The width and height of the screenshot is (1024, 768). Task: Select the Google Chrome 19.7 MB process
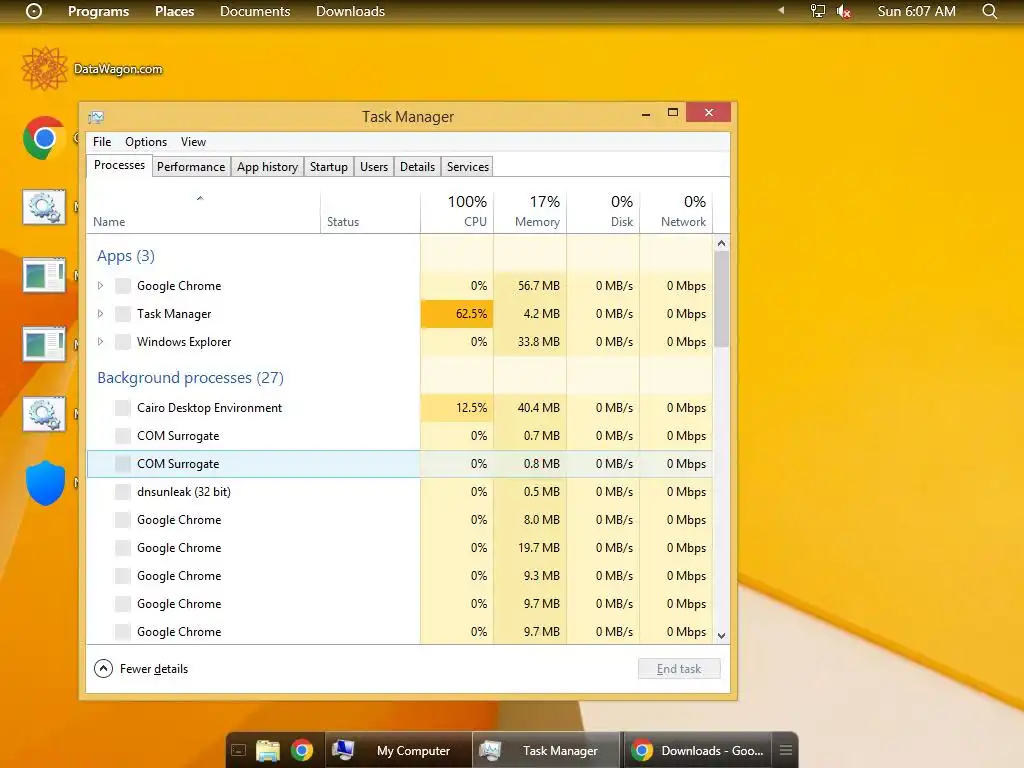(x=400, y=548)
